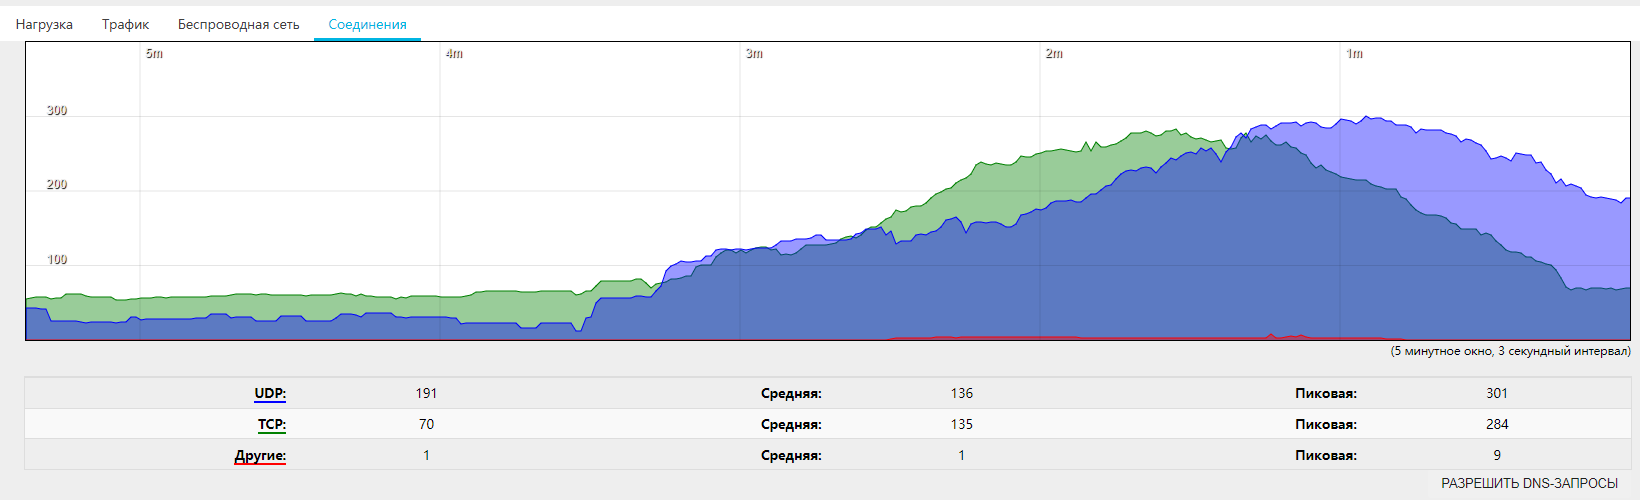Open the Беспроводная сеть tab

[238, 24]
